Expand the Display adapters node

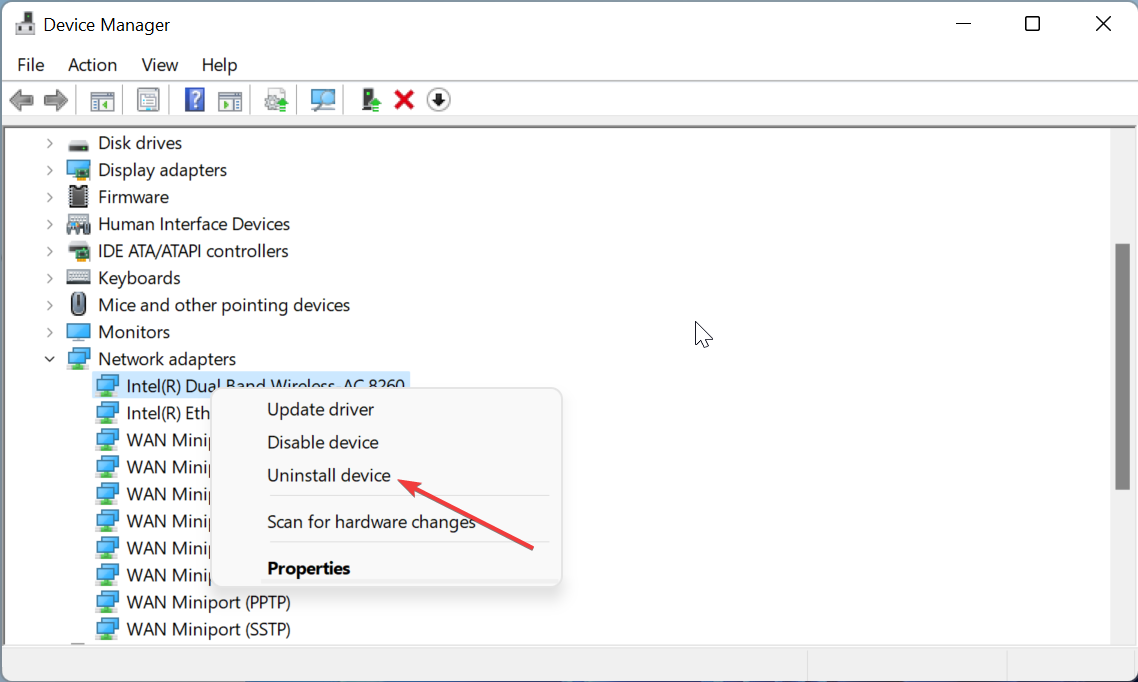(x=49, y=170)
